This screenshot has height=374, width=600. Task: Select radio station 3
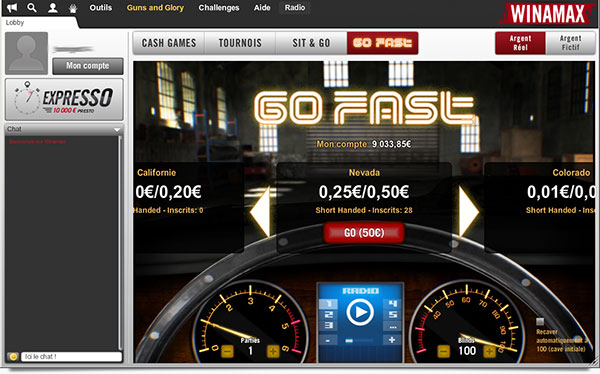[x=328, y=326]
